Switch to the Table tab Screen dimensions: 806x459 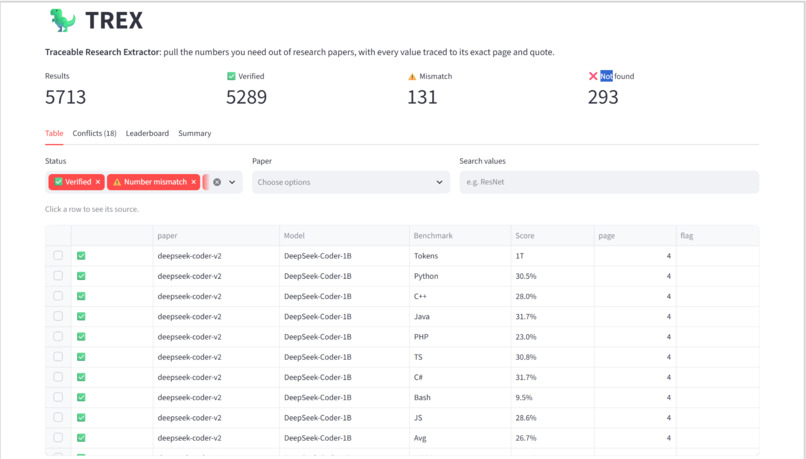(54, 133)
